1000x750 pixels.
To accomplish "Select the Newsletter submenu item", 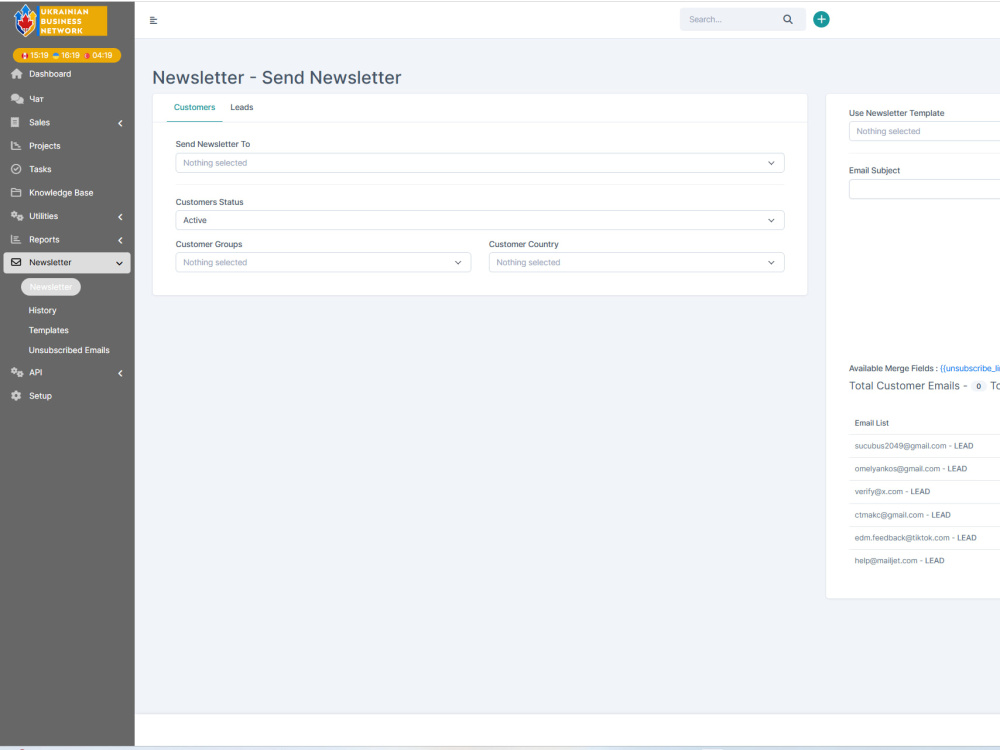I will [51, 287].
